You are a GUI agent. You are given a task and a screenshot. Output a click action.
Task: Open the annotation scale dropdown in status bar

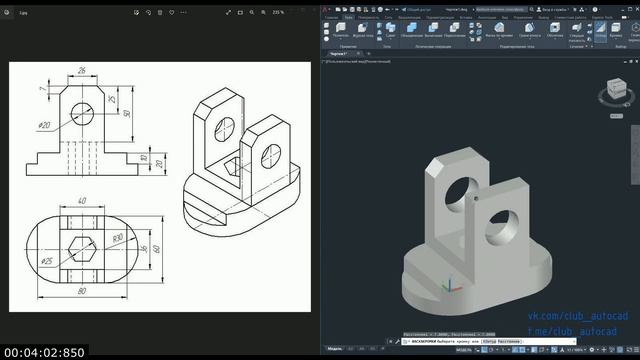(578, 350)
